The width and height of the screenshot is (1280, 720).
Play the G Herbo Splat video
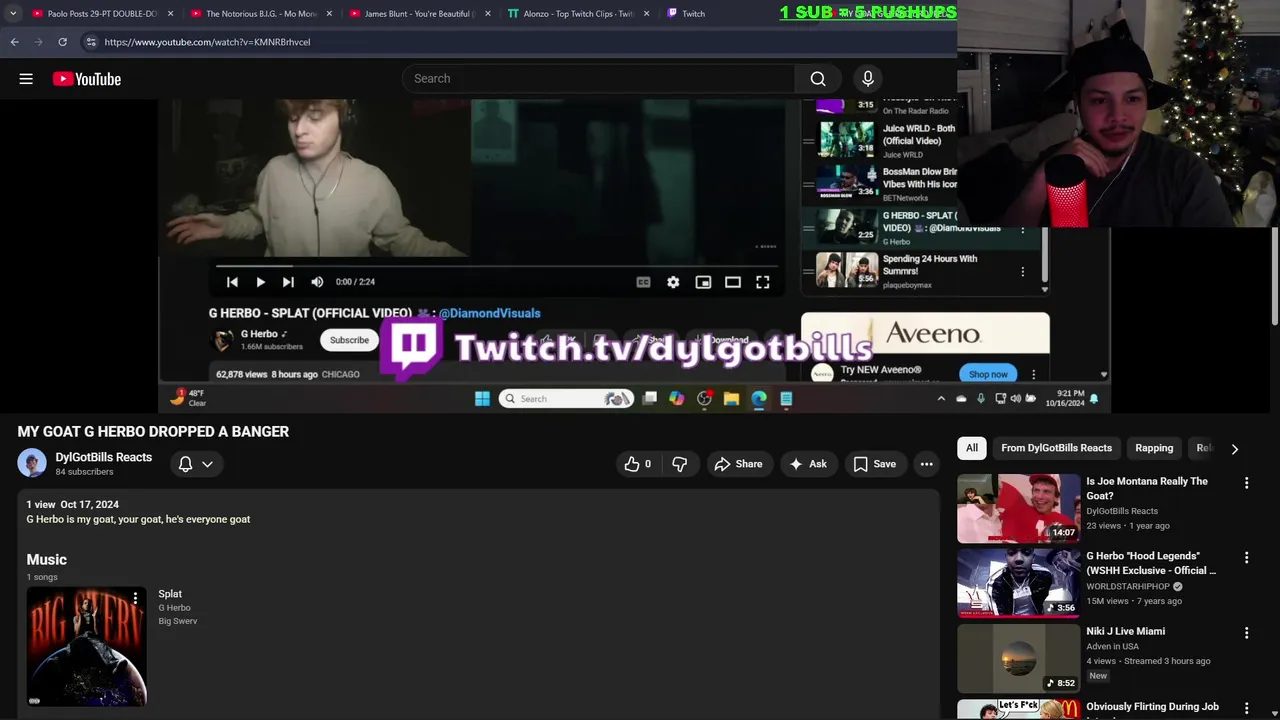260,282
